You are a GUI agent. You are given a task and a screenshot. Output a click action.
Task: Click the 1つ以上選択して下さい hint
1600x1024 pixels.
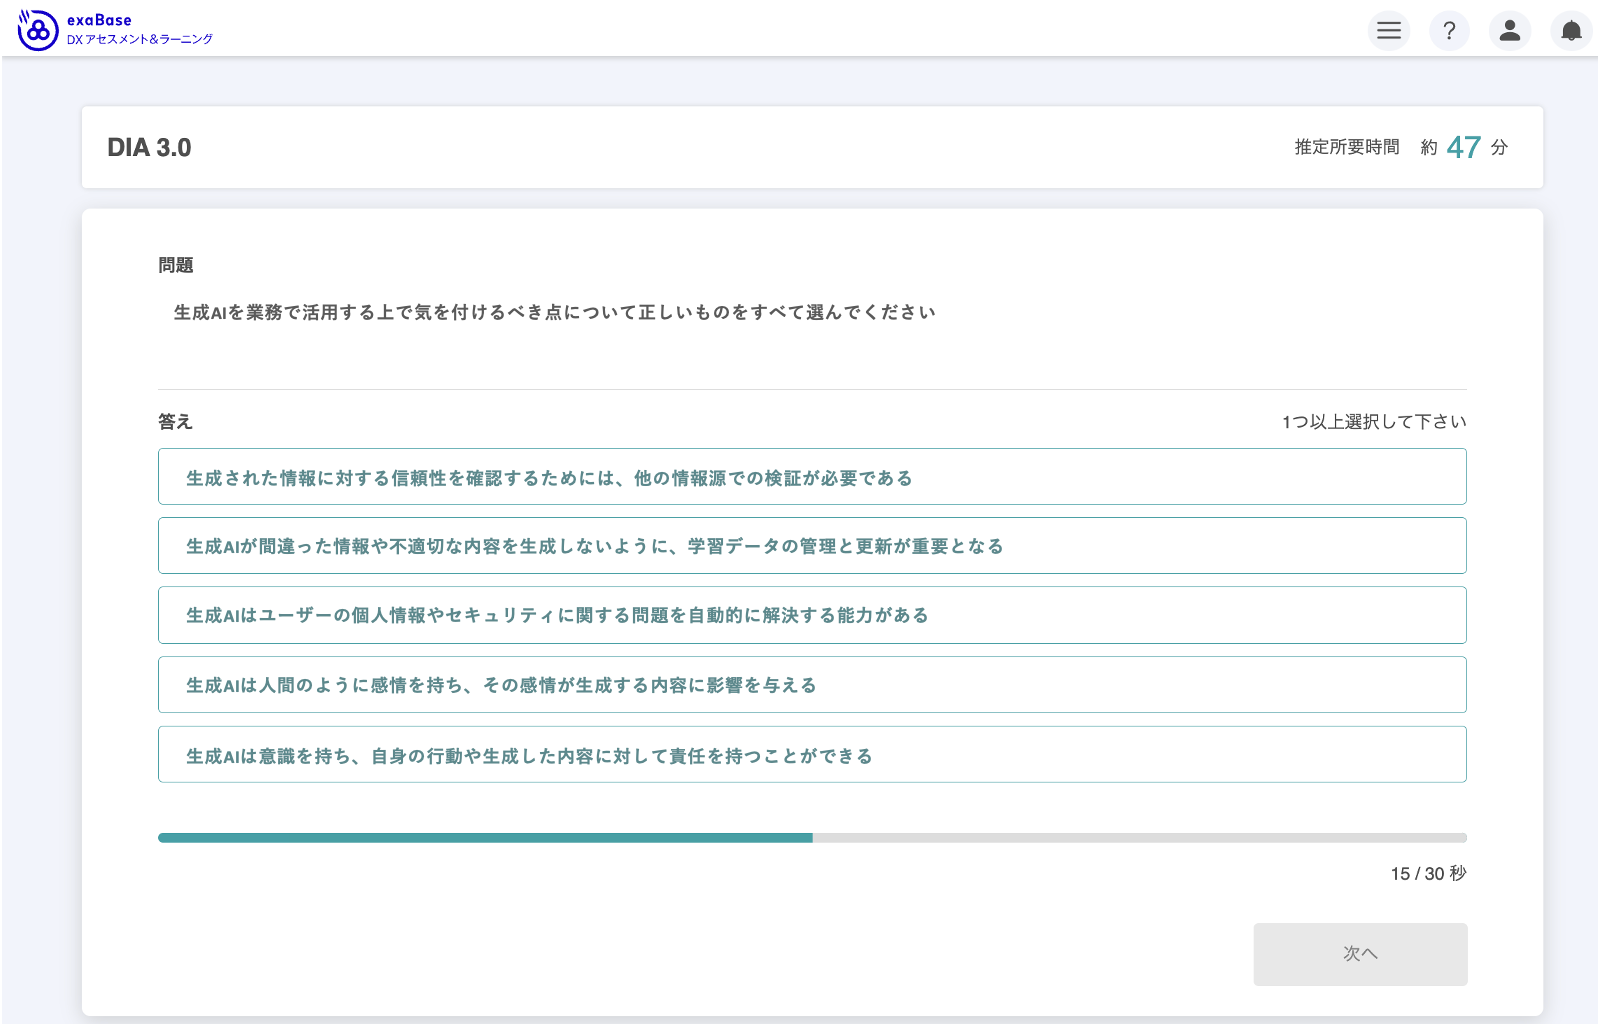tap(1374, 422)
